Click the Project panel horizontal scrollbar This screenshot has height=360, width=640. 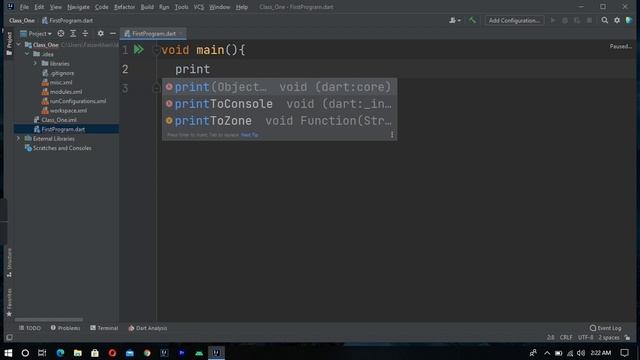[49, 320]
